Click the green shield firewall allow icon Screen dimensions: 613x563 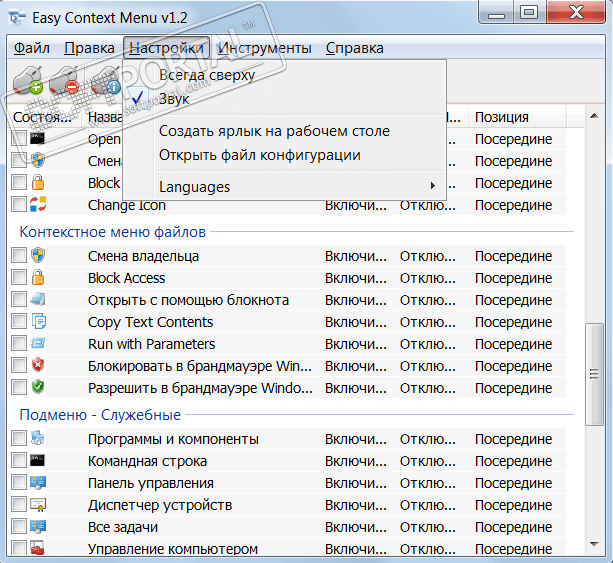click(x=38, y=388)
